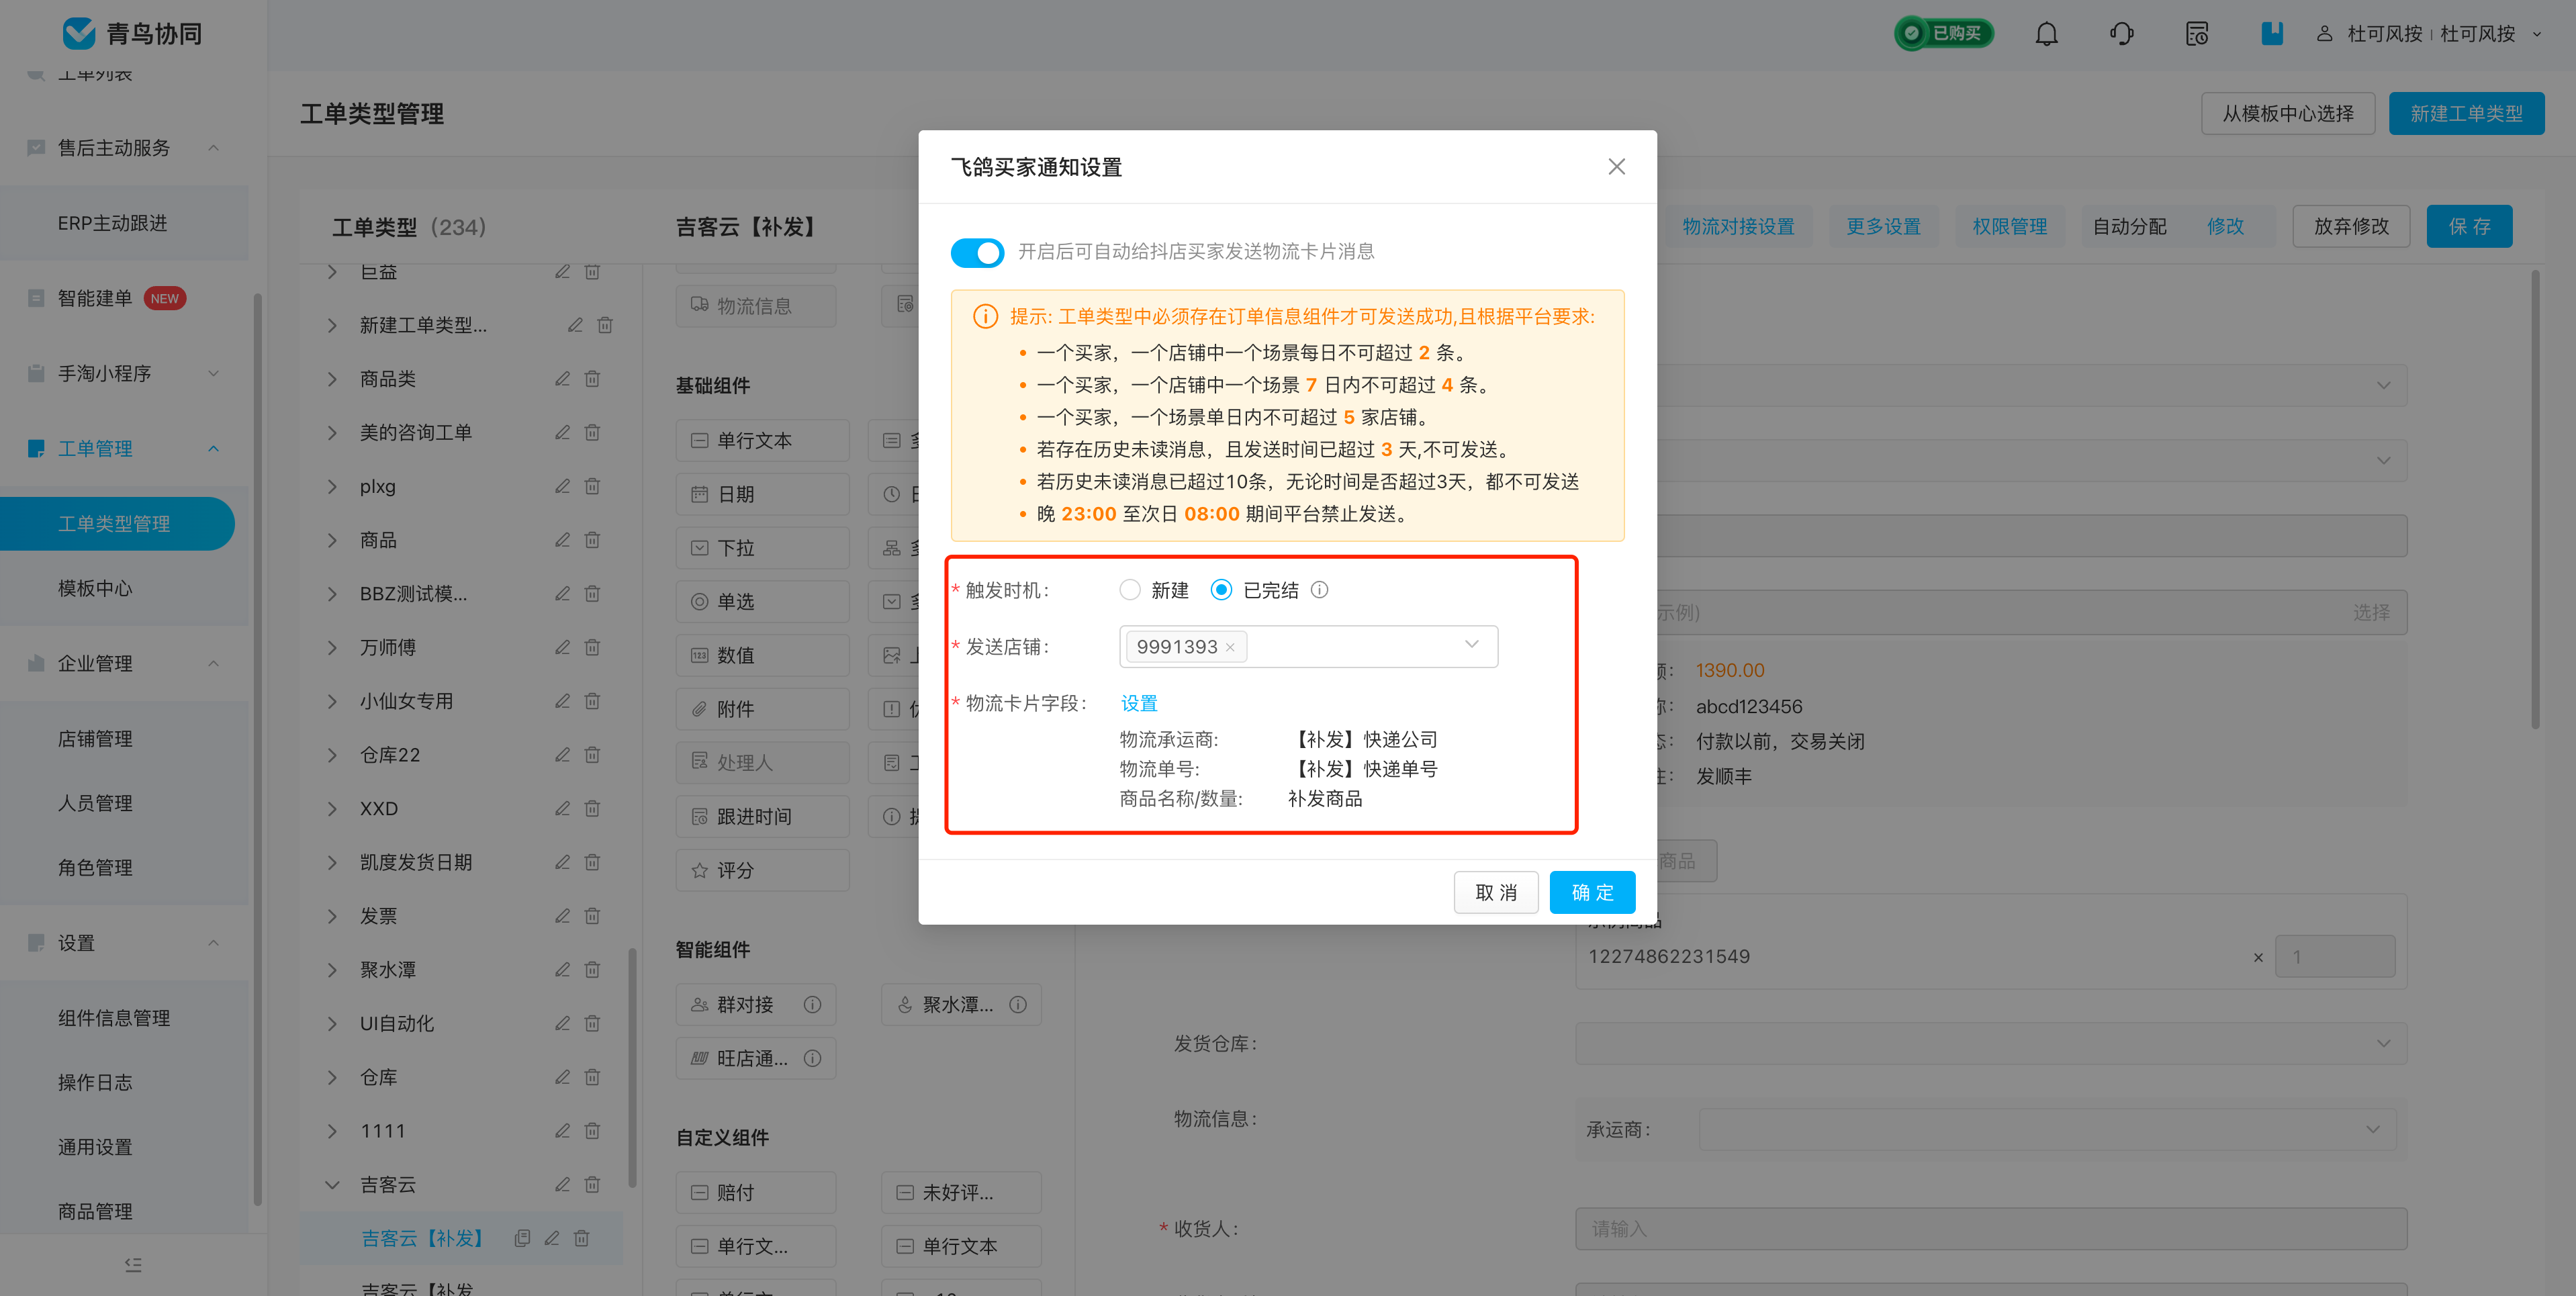Click the 从模板中心选择 button

point(2288,113)
